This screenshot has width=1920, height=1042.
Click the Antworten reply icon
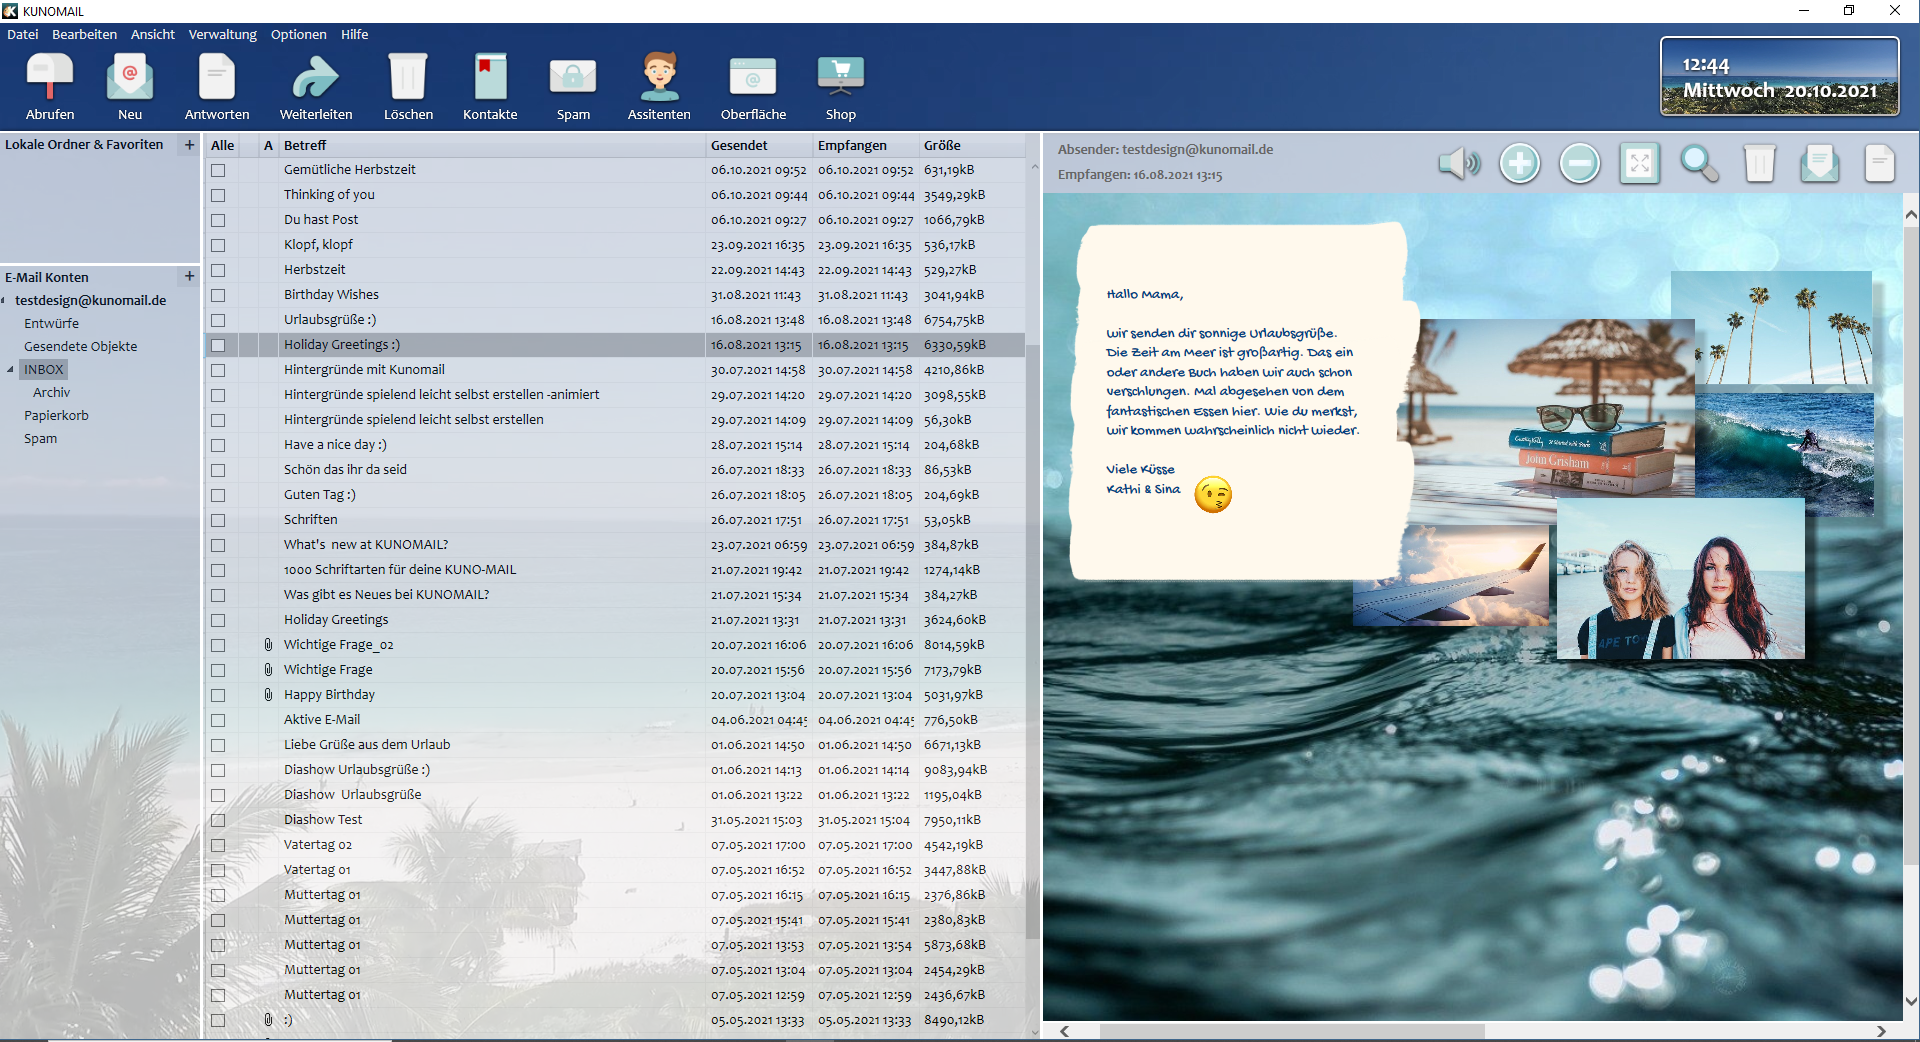(x=217, y=78)
